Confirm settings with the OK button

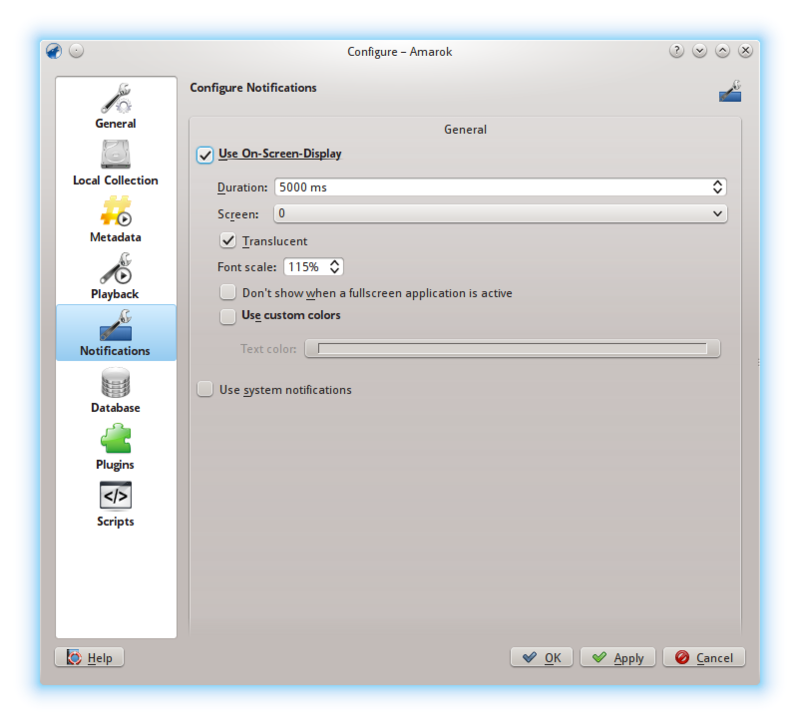[x=542, y=657]
